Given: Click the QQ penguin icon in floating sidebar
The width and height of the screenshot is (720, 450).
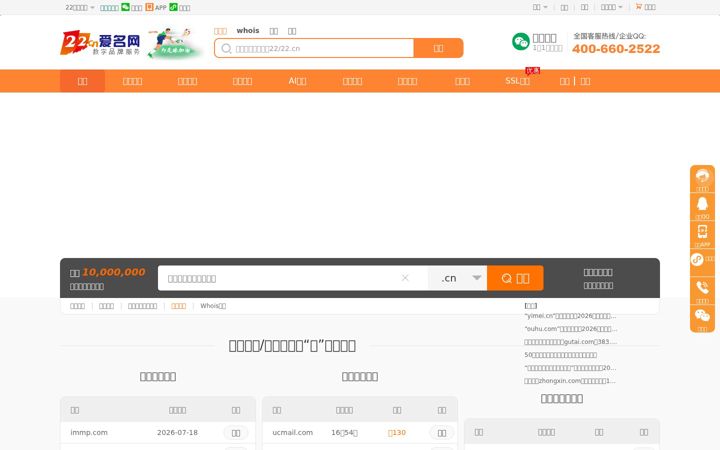Looking at the screenshot, I should 702,204.
